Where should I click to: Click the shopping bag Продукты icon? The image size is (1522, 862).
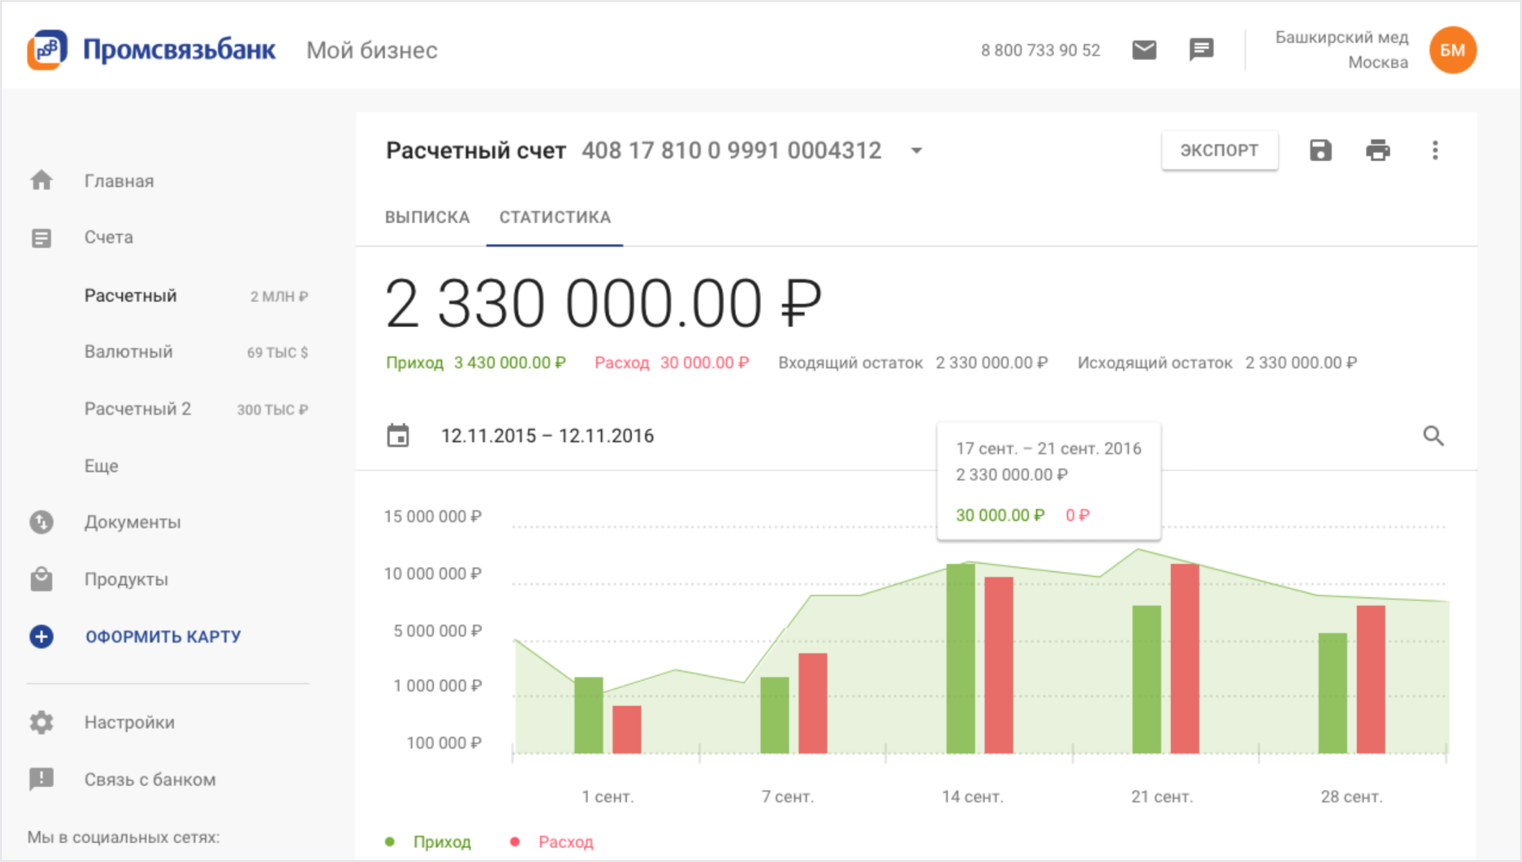pyautogui.click(x=41, y=579)
